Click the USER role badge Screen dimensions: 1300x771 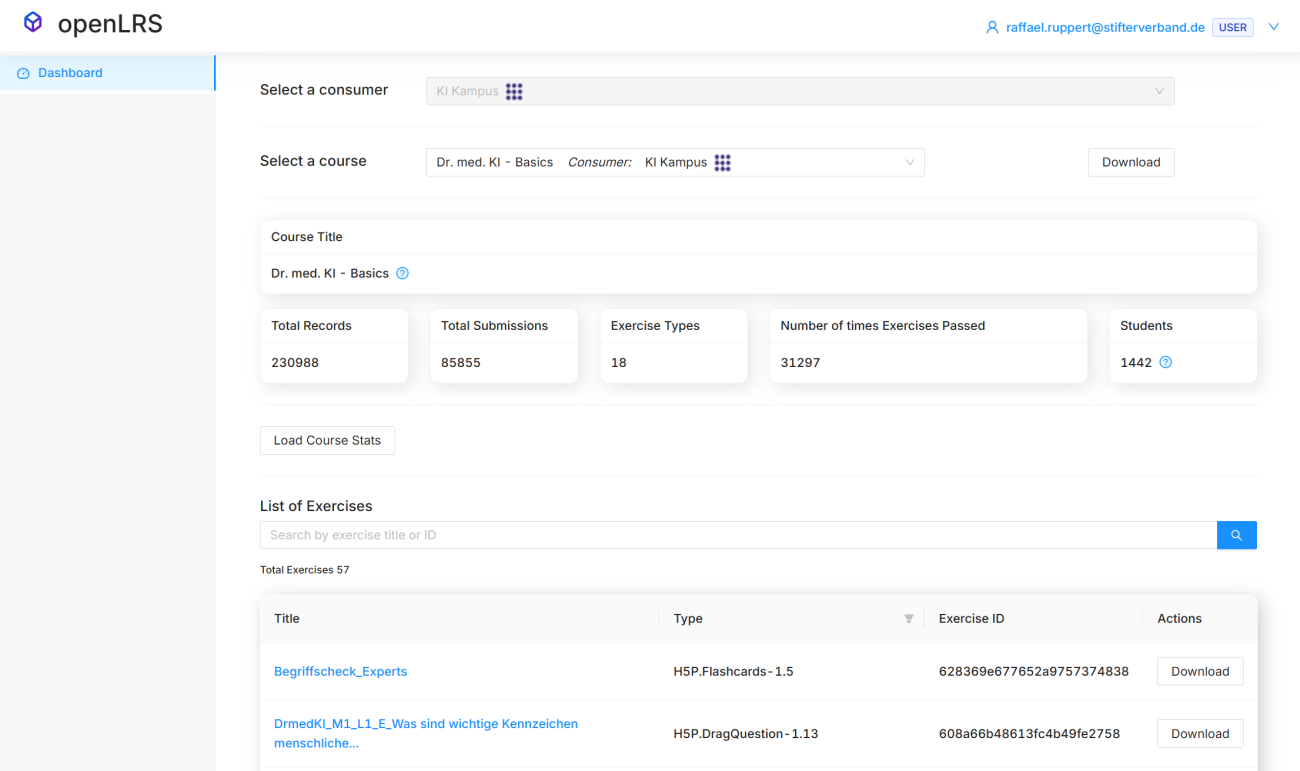click(x=1232, y=28)
